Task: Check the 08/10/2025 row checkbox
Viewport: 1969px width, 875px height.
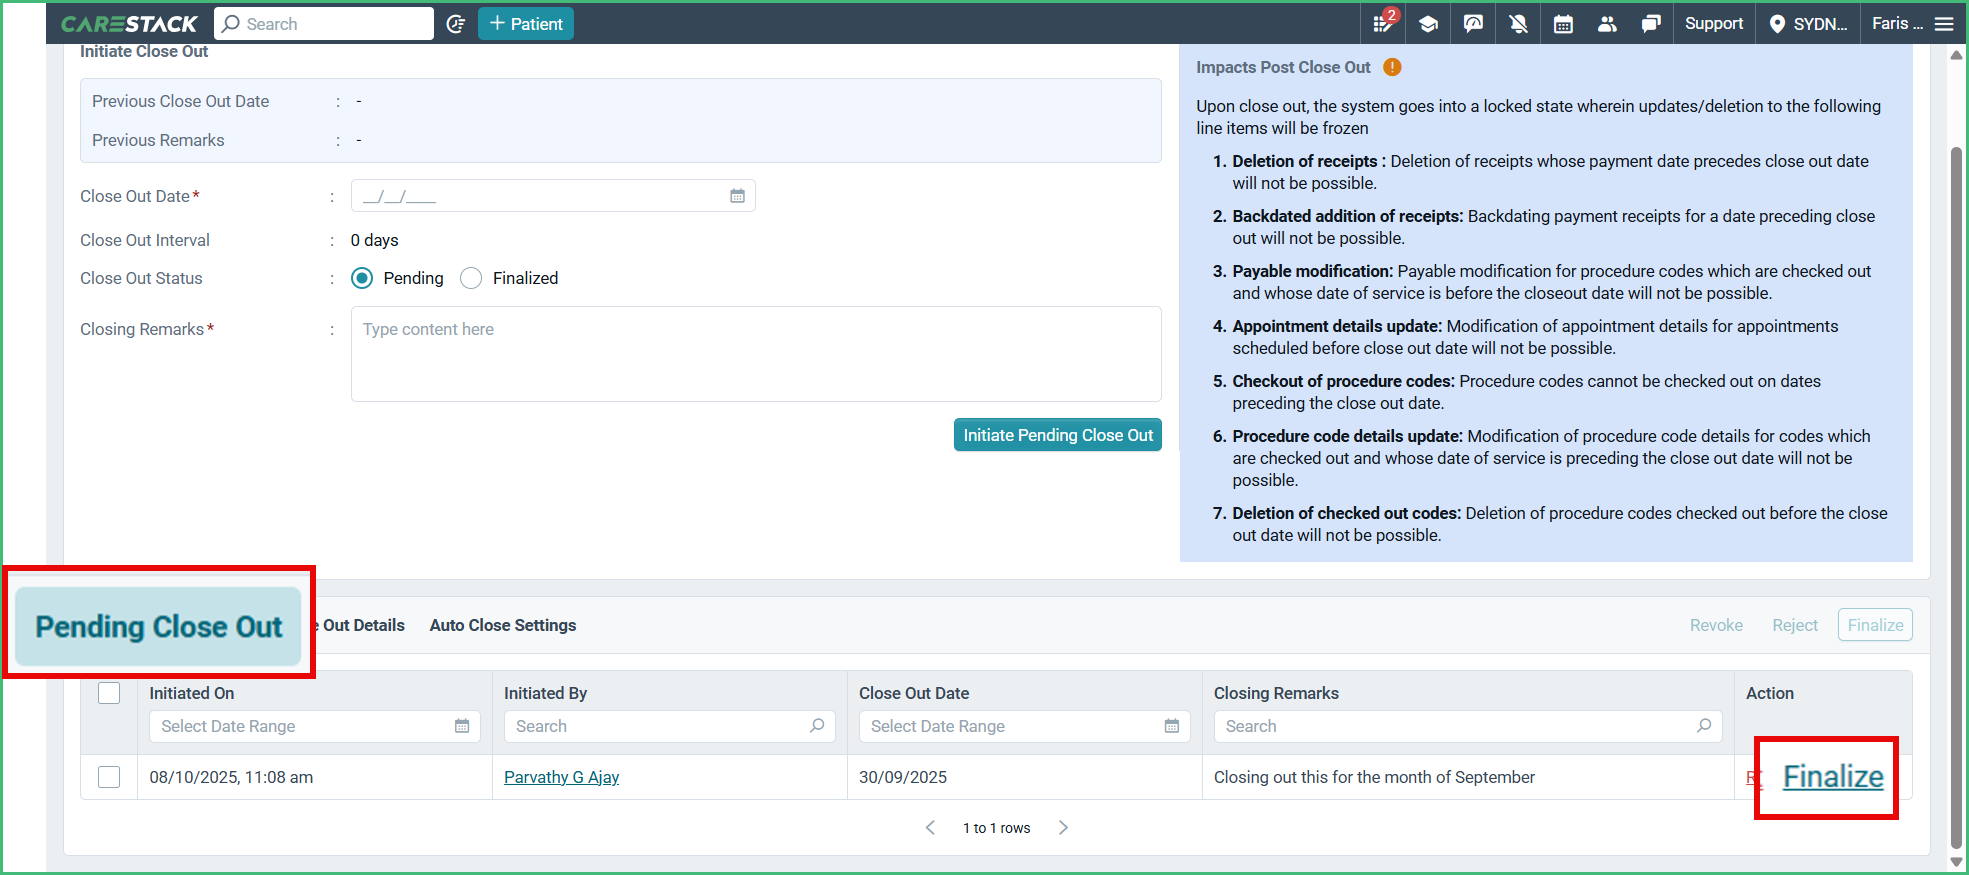Action: (109, 777)
